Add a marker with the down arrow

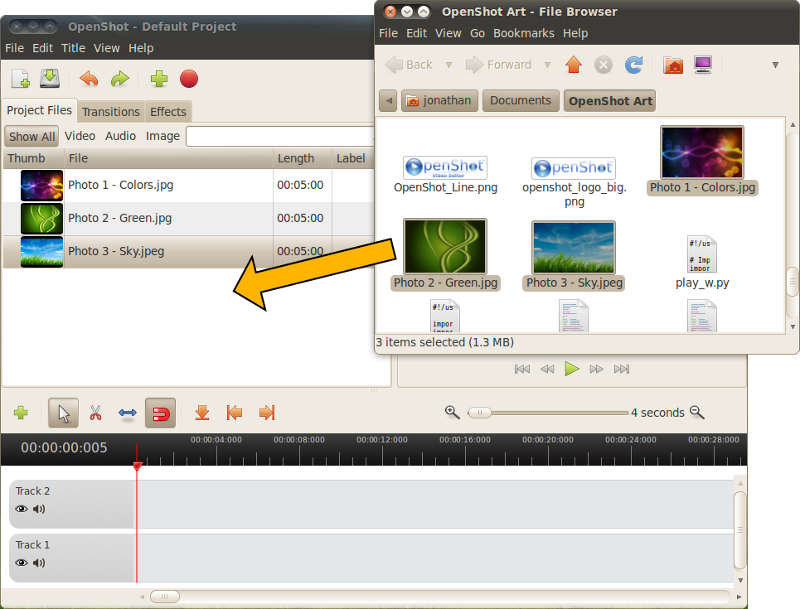pos(202,413)
